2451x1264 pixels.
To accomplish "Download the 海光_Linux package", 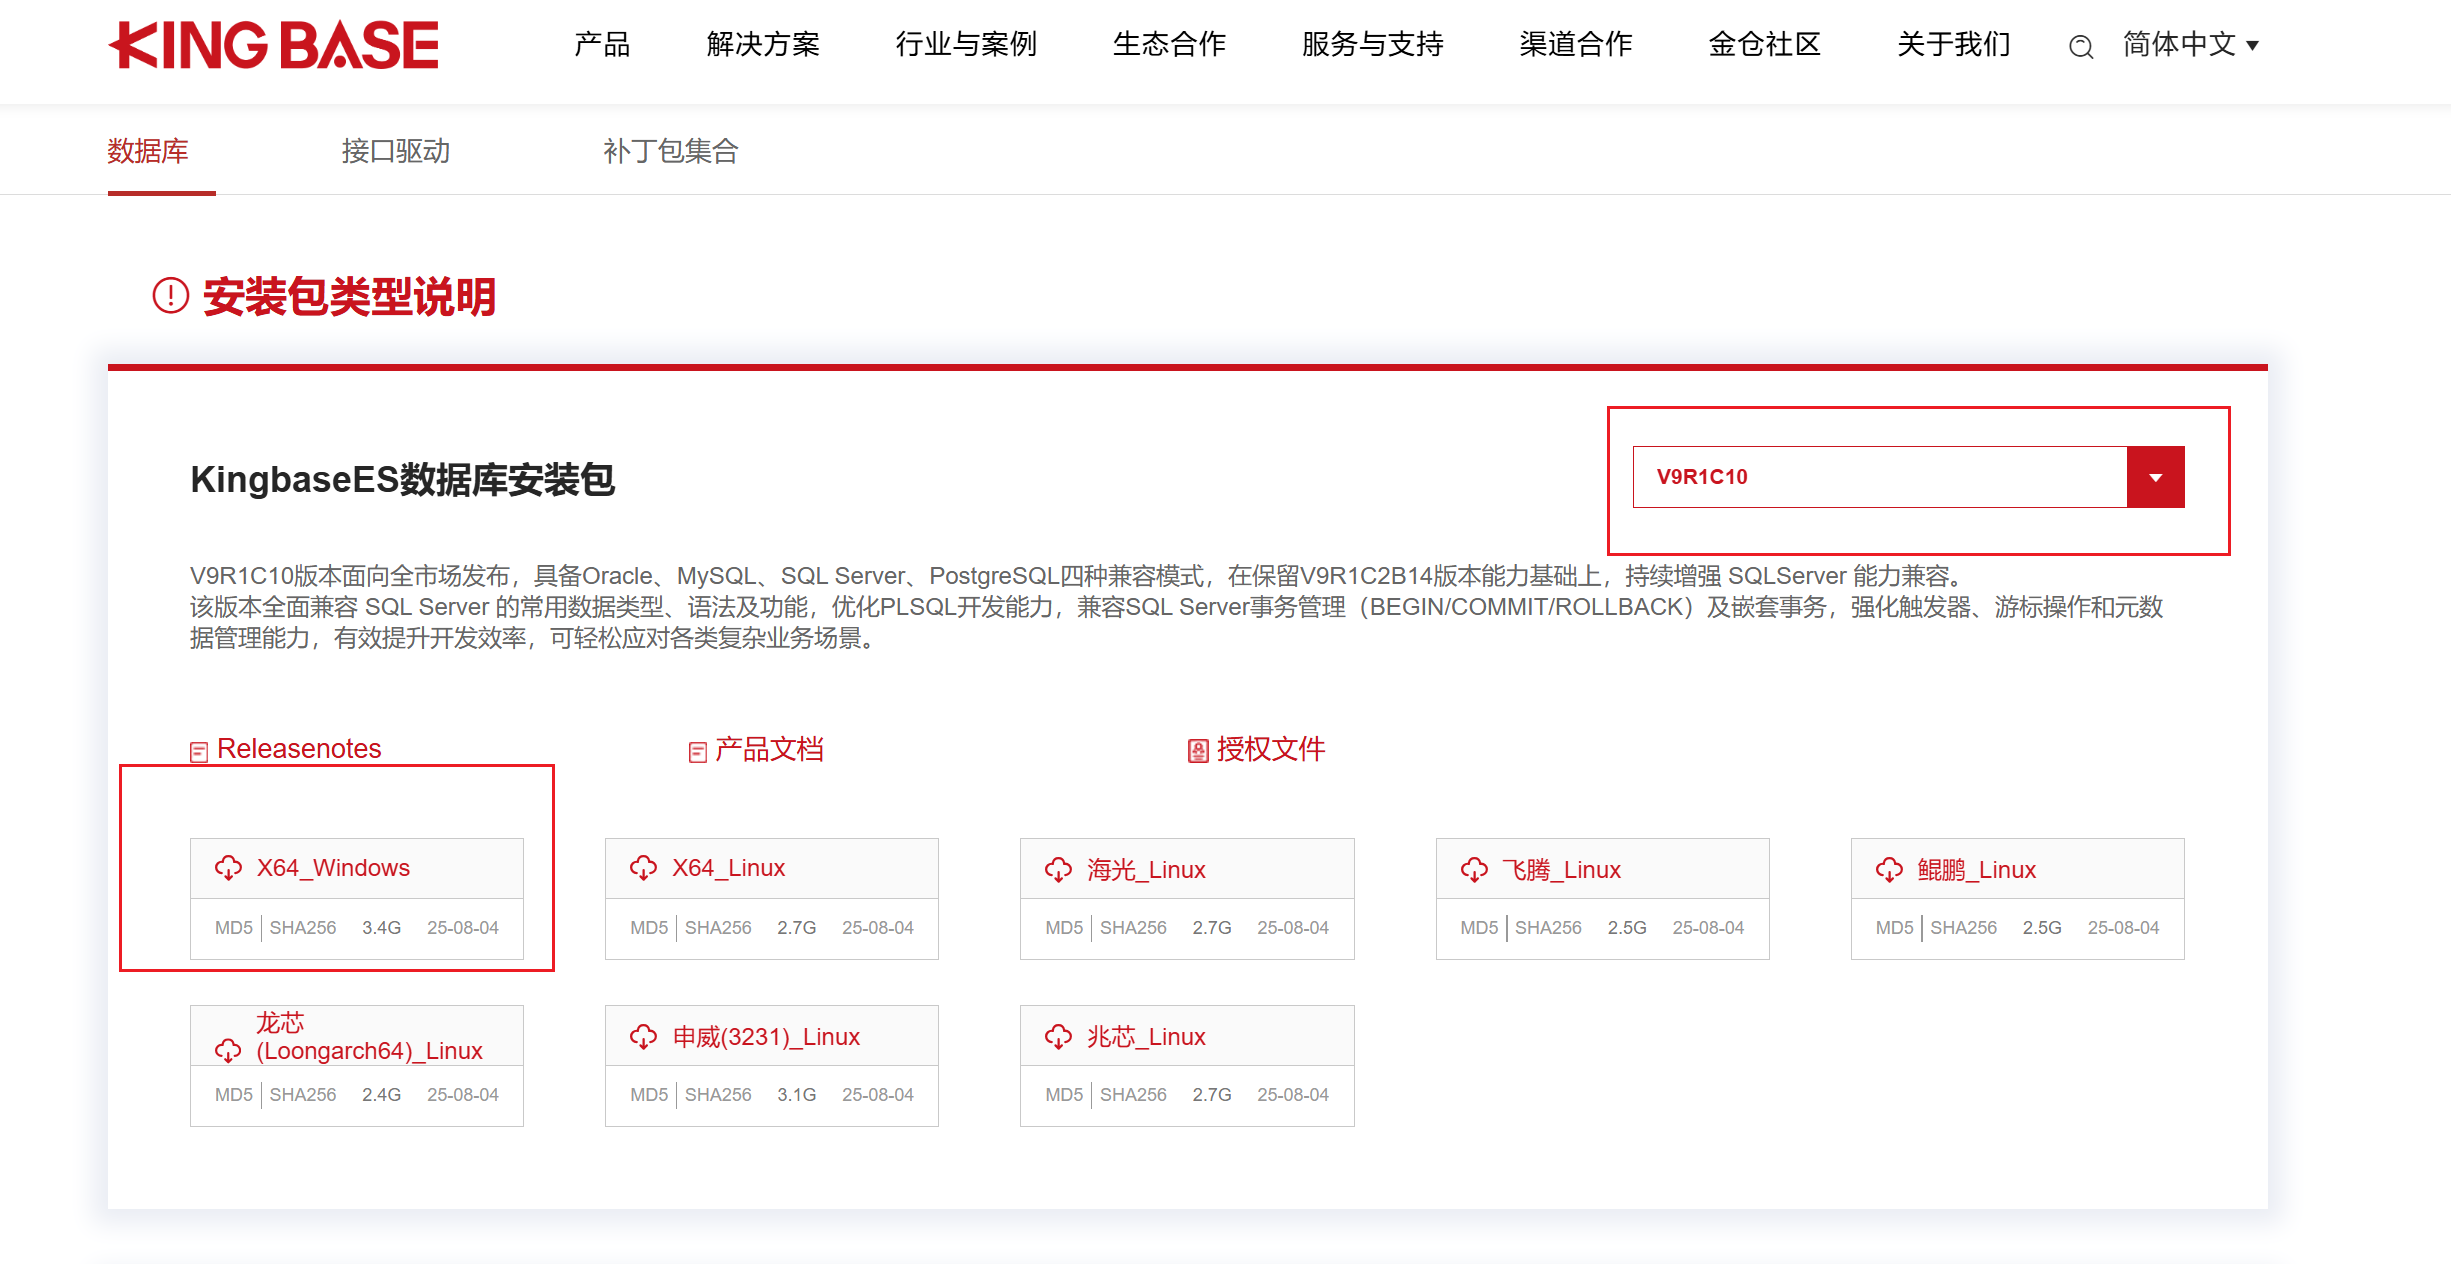I will [x=1146, y=870].
